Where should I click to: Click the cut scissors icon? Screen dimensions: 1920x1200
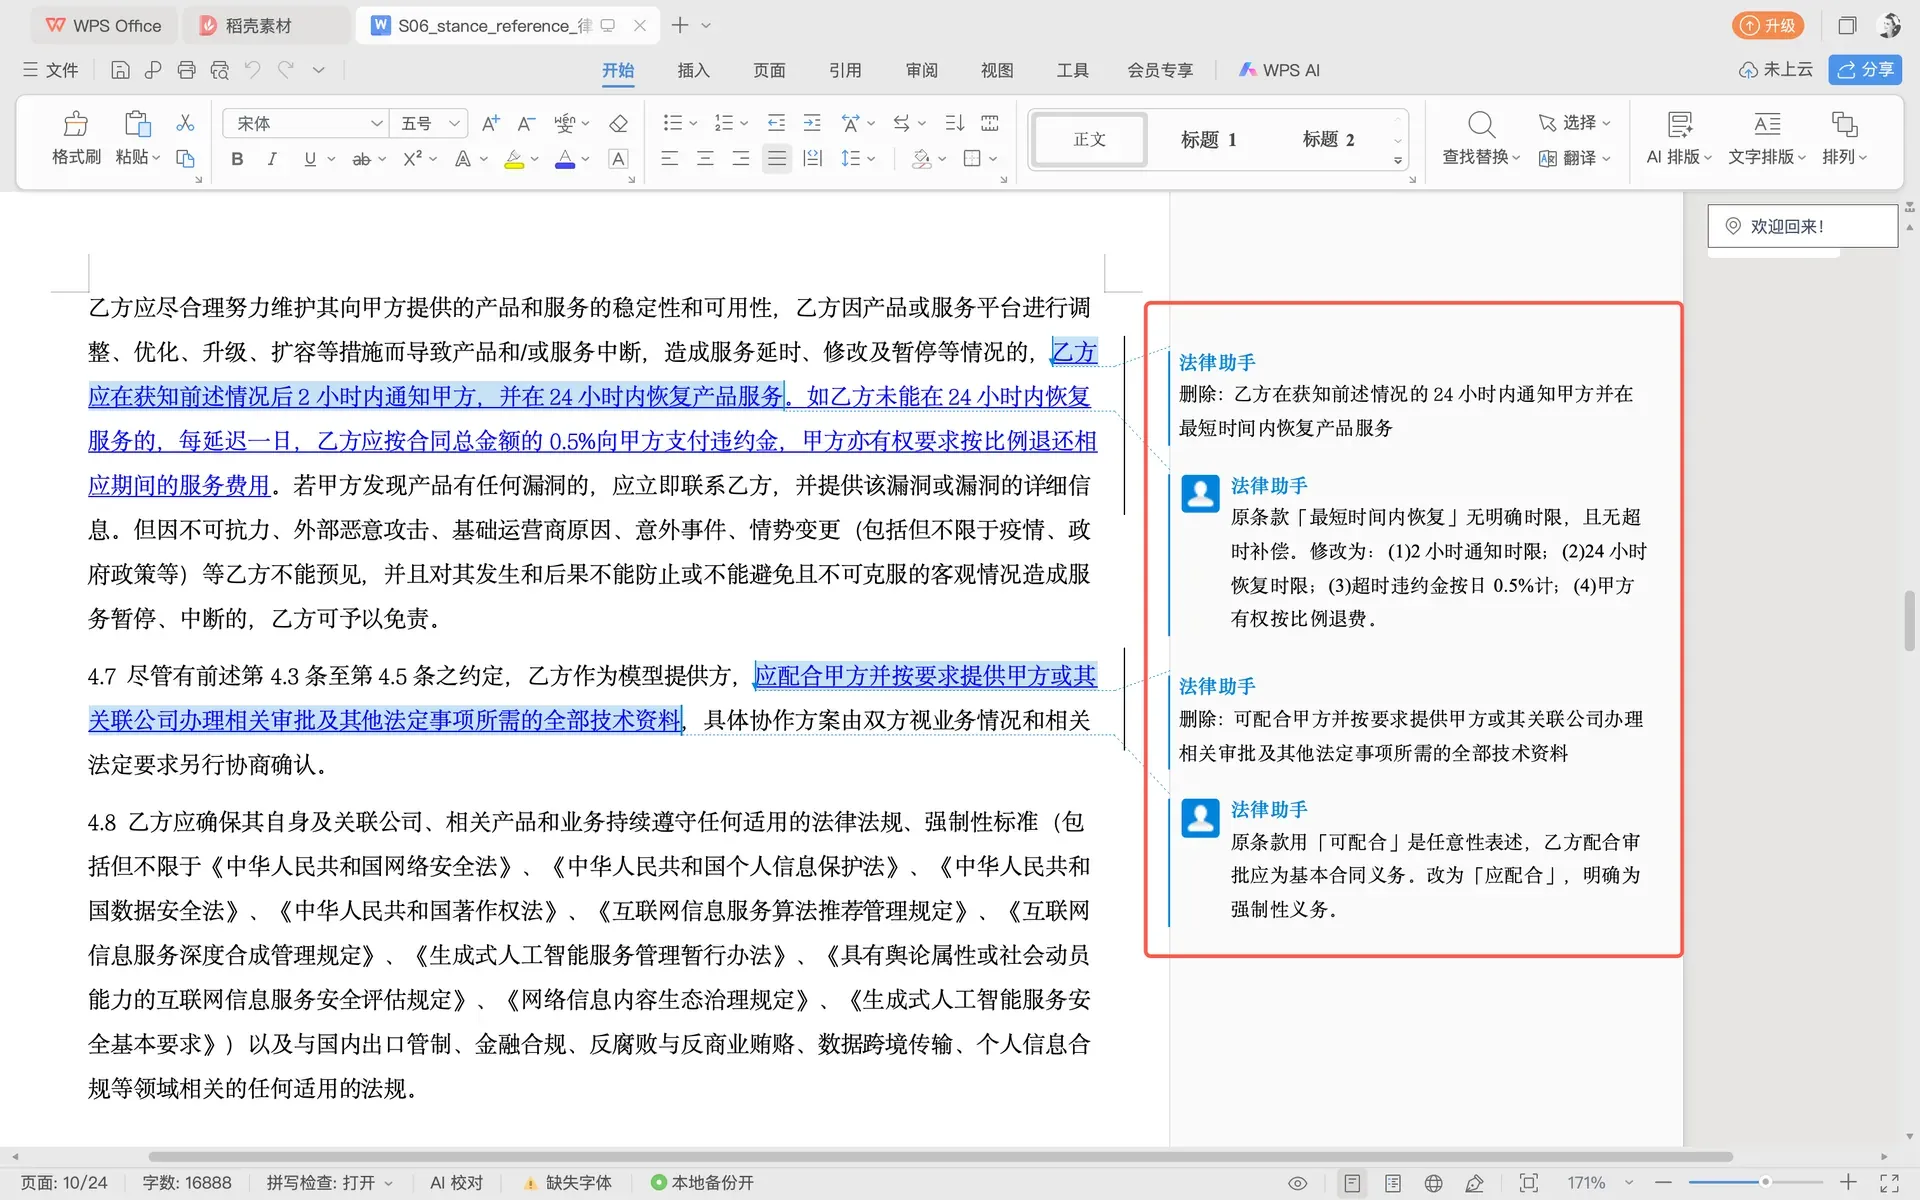[185, 123]
